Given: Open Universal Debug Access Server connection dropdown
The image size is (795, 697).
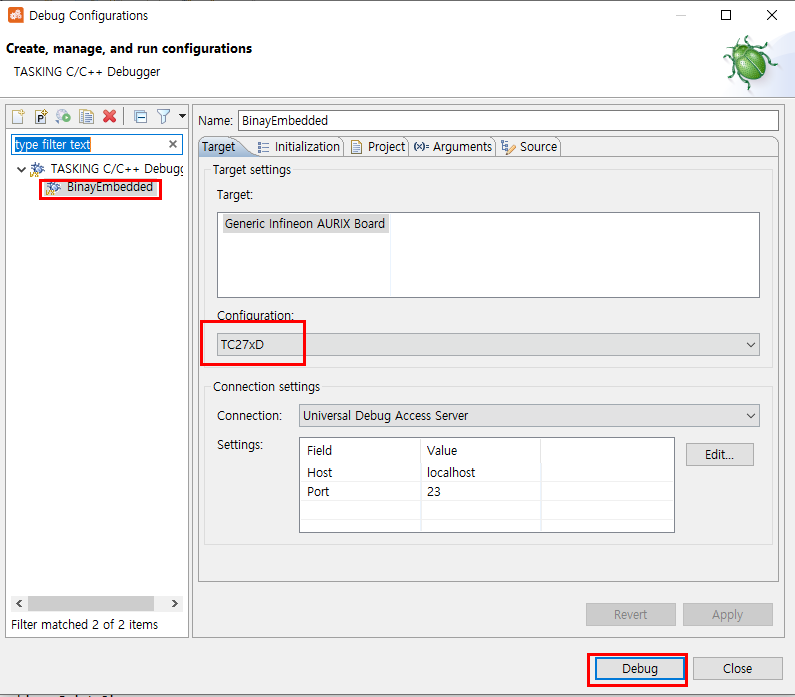Looking at the screenshot, I should pos(529,416).
